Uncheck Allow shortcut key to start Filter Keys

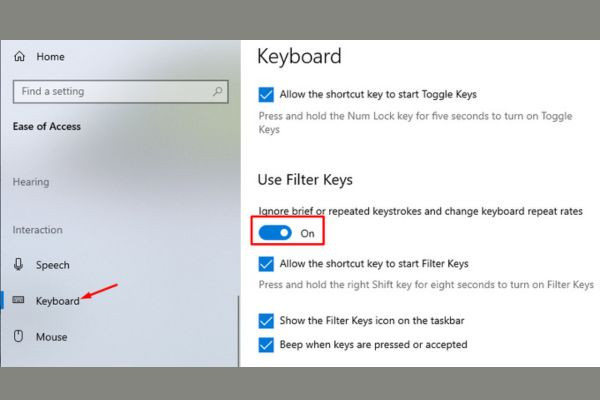tap(266, 264)
